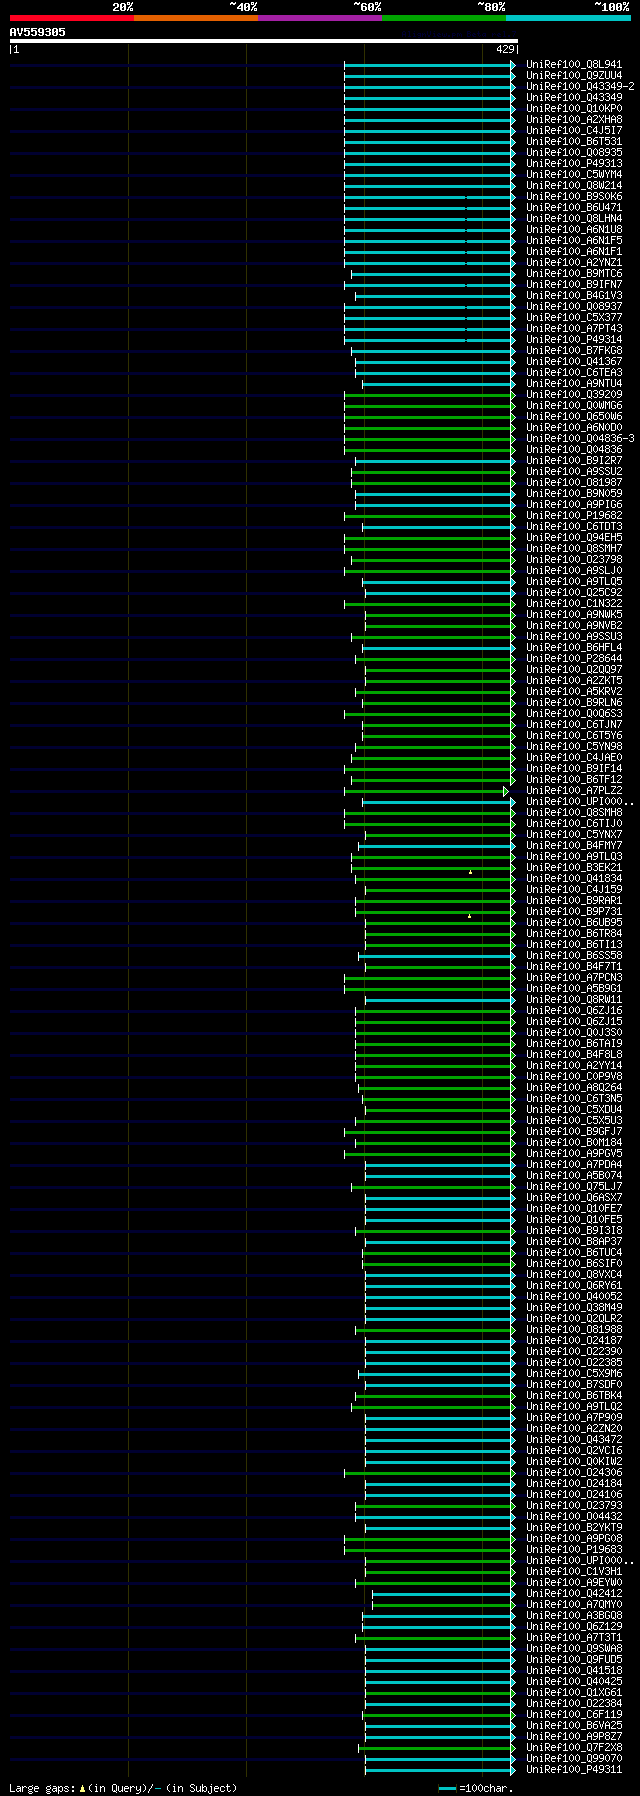Screen dimensions: 640x1796
Task: Open hit UniRef100_C5X9M6
Action: click(x=574, y=1374)
